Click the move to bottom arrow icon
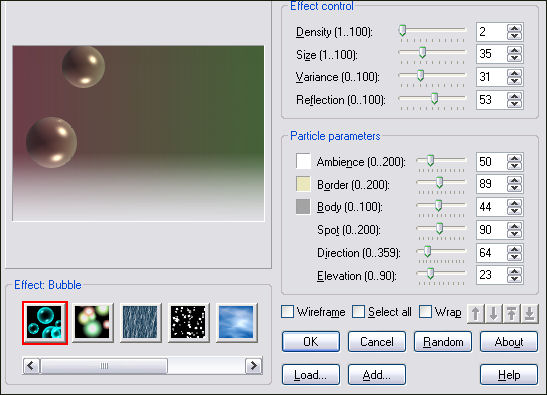The image size is (547, 395). point(530,313)
